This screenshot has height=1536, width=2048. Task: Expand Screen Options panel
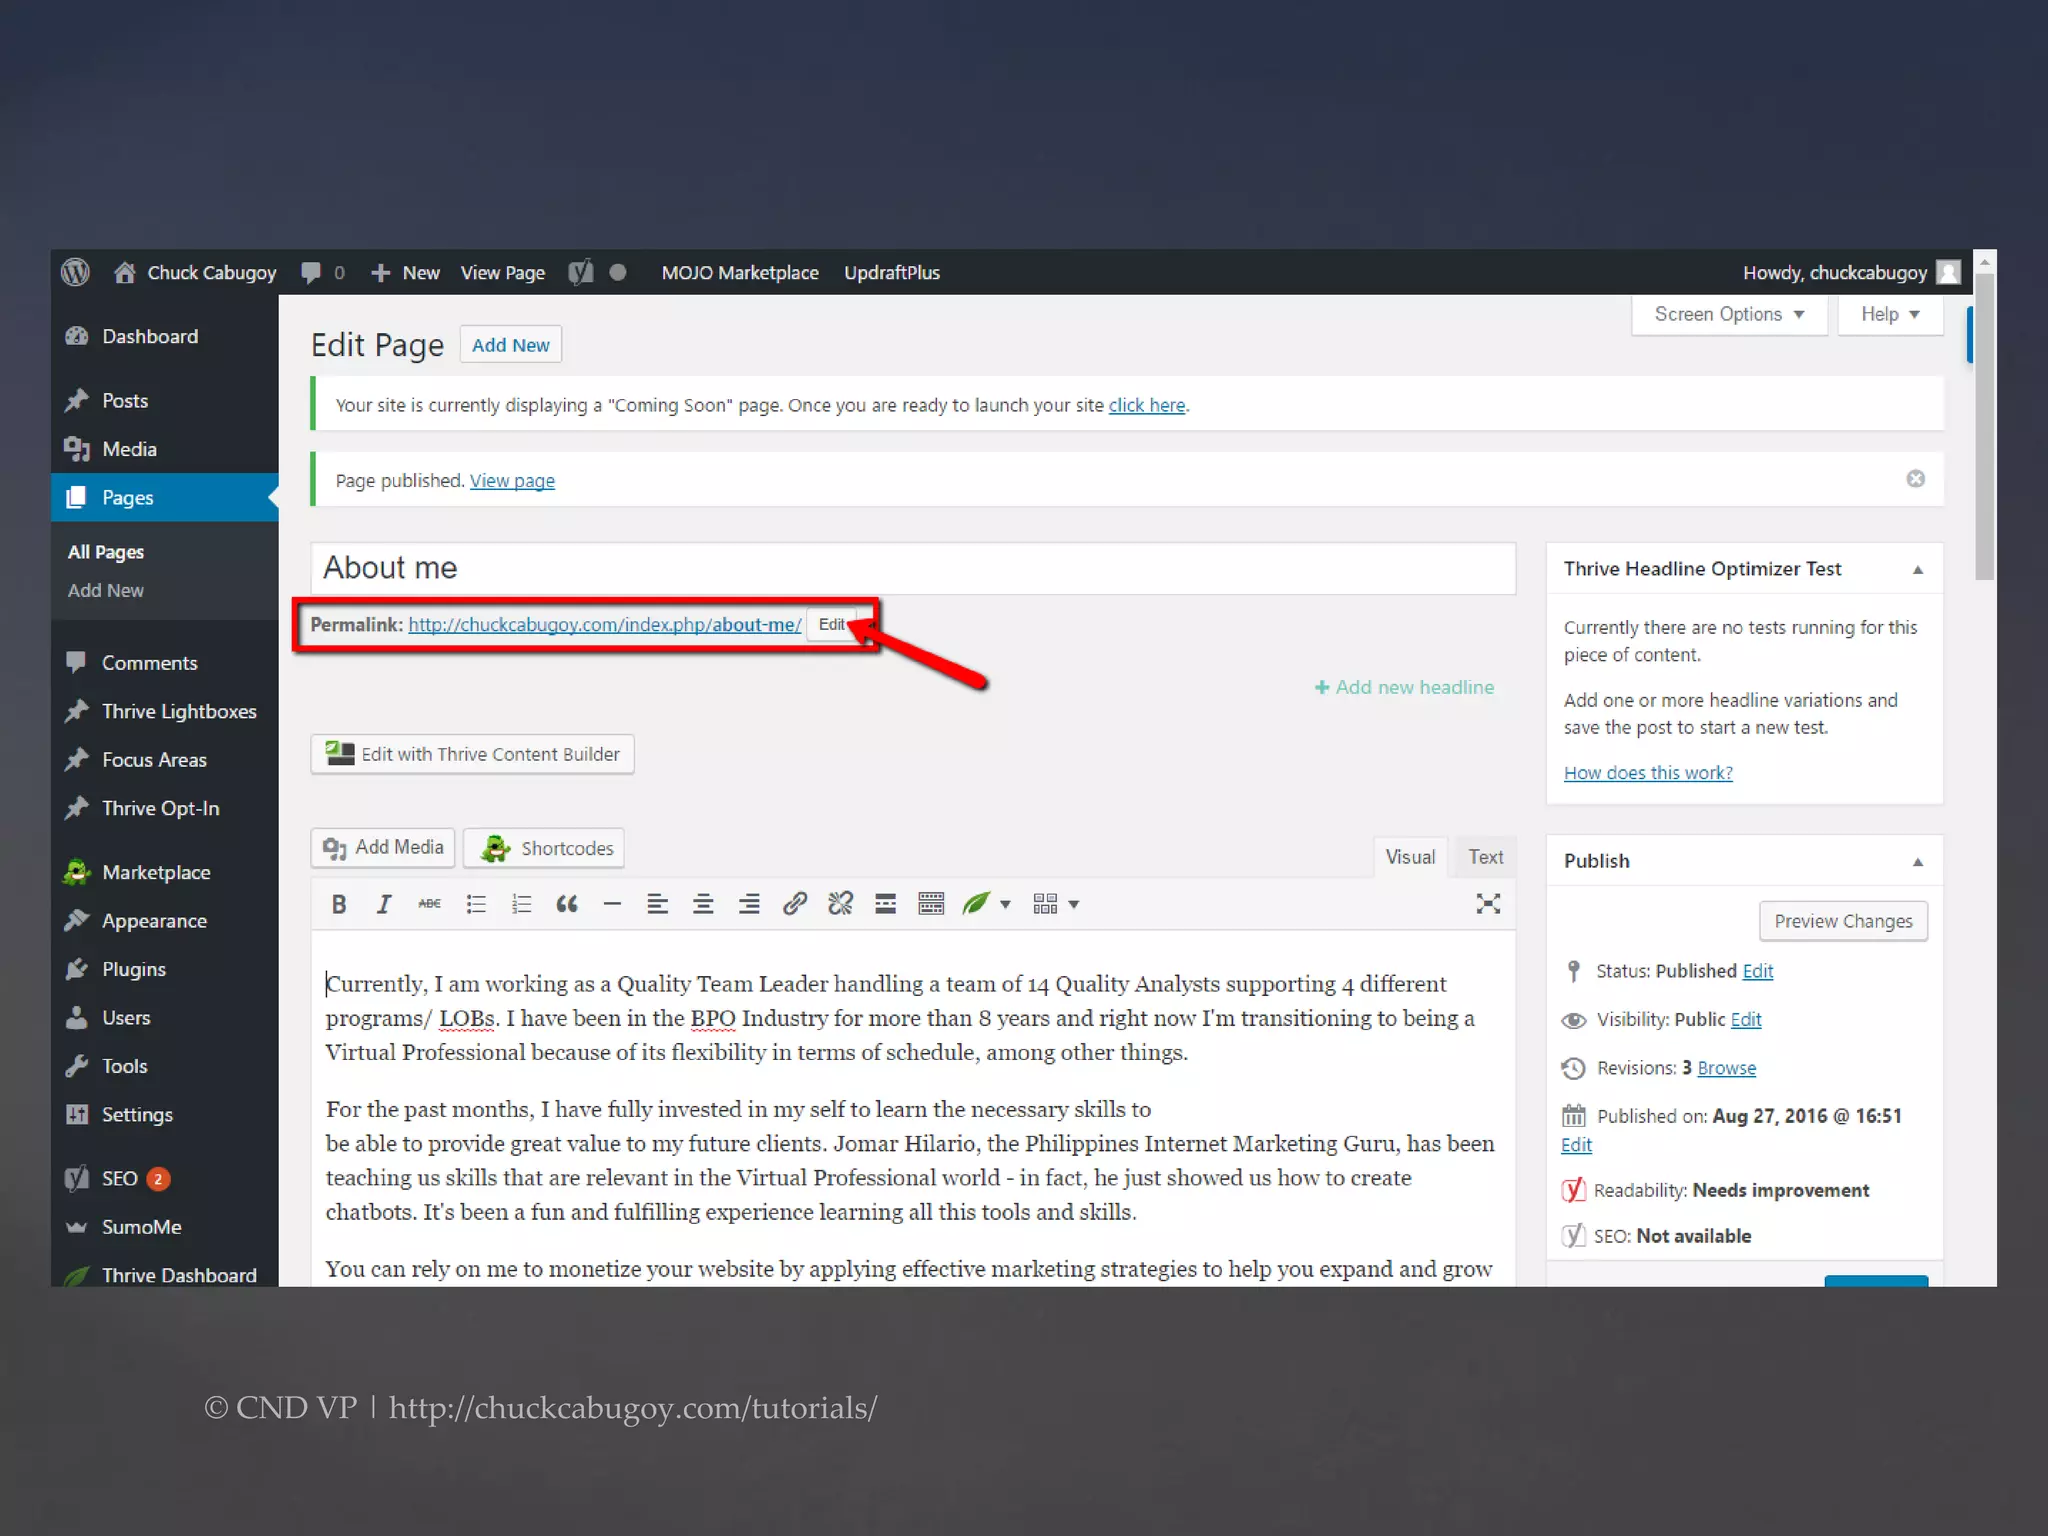(1729, 314)
